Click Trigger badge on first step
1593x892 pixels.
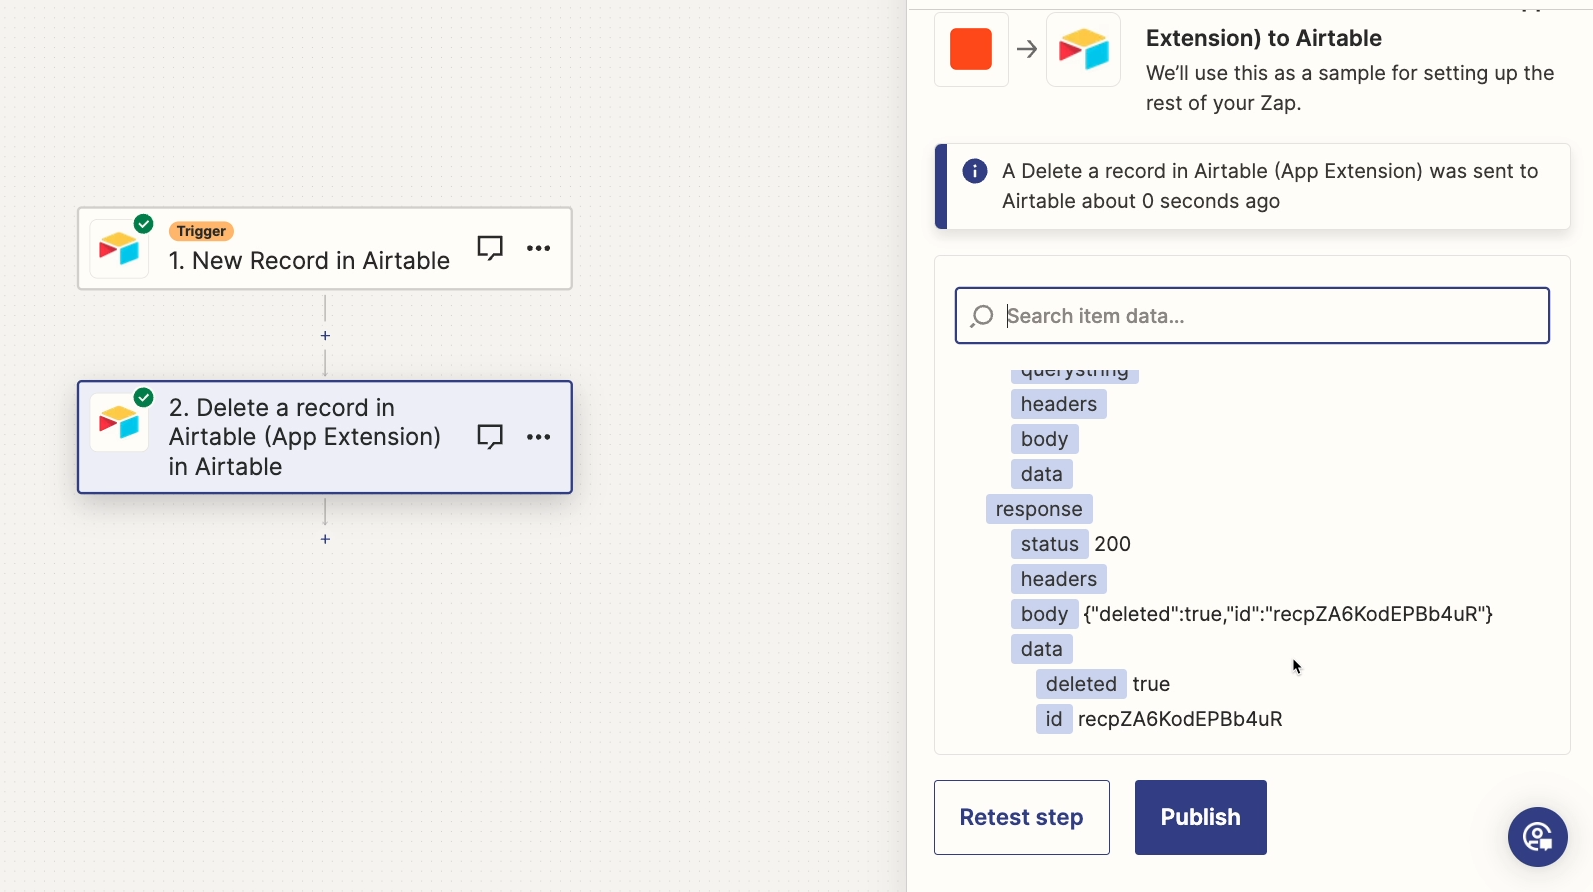click(x=201, y=231)
